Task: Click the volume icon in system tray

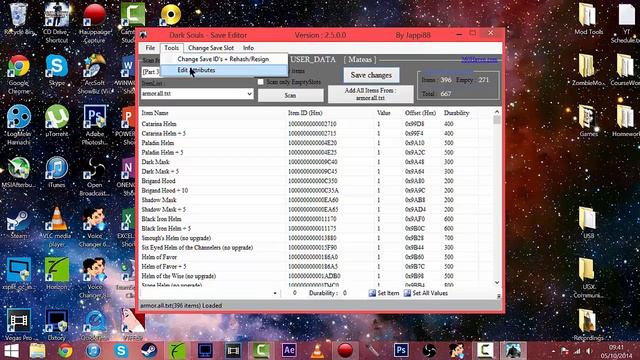Action: 589,351
